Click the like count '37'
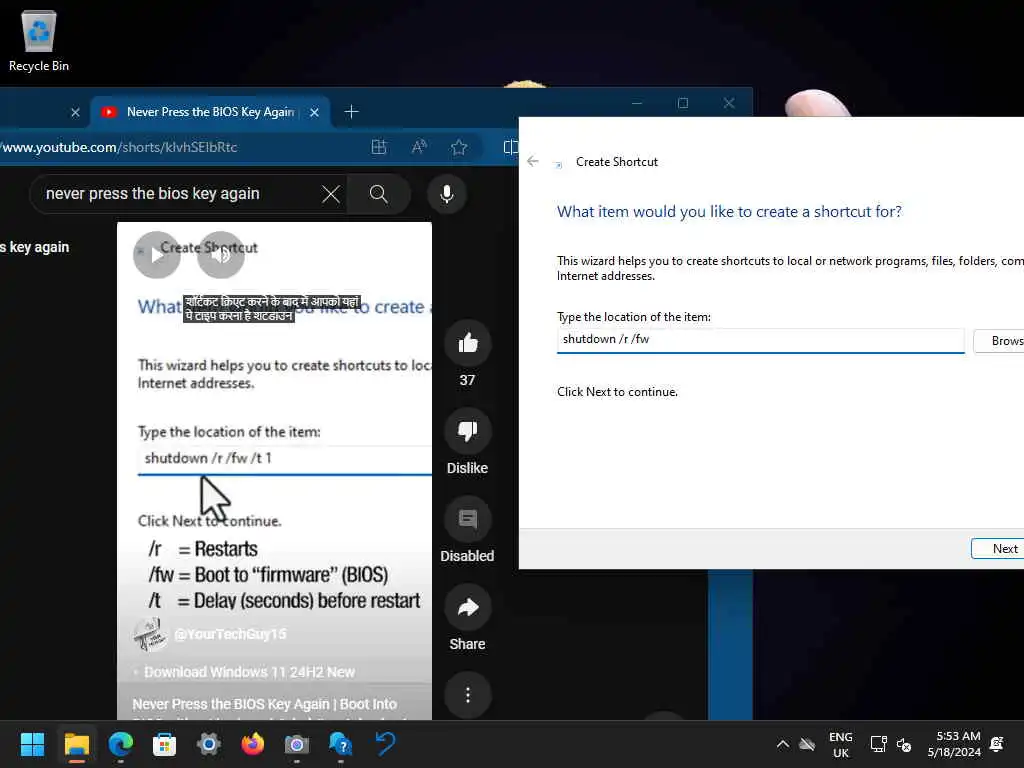This screenshot has width=1024, height=768. tap(467, 380)
